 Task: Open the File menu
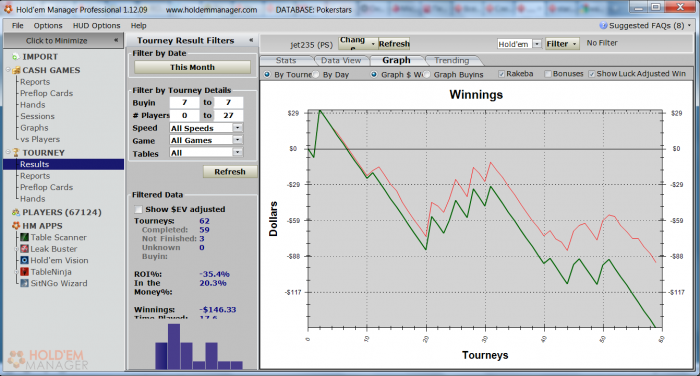pyautogui.click(x=17, y=25)
